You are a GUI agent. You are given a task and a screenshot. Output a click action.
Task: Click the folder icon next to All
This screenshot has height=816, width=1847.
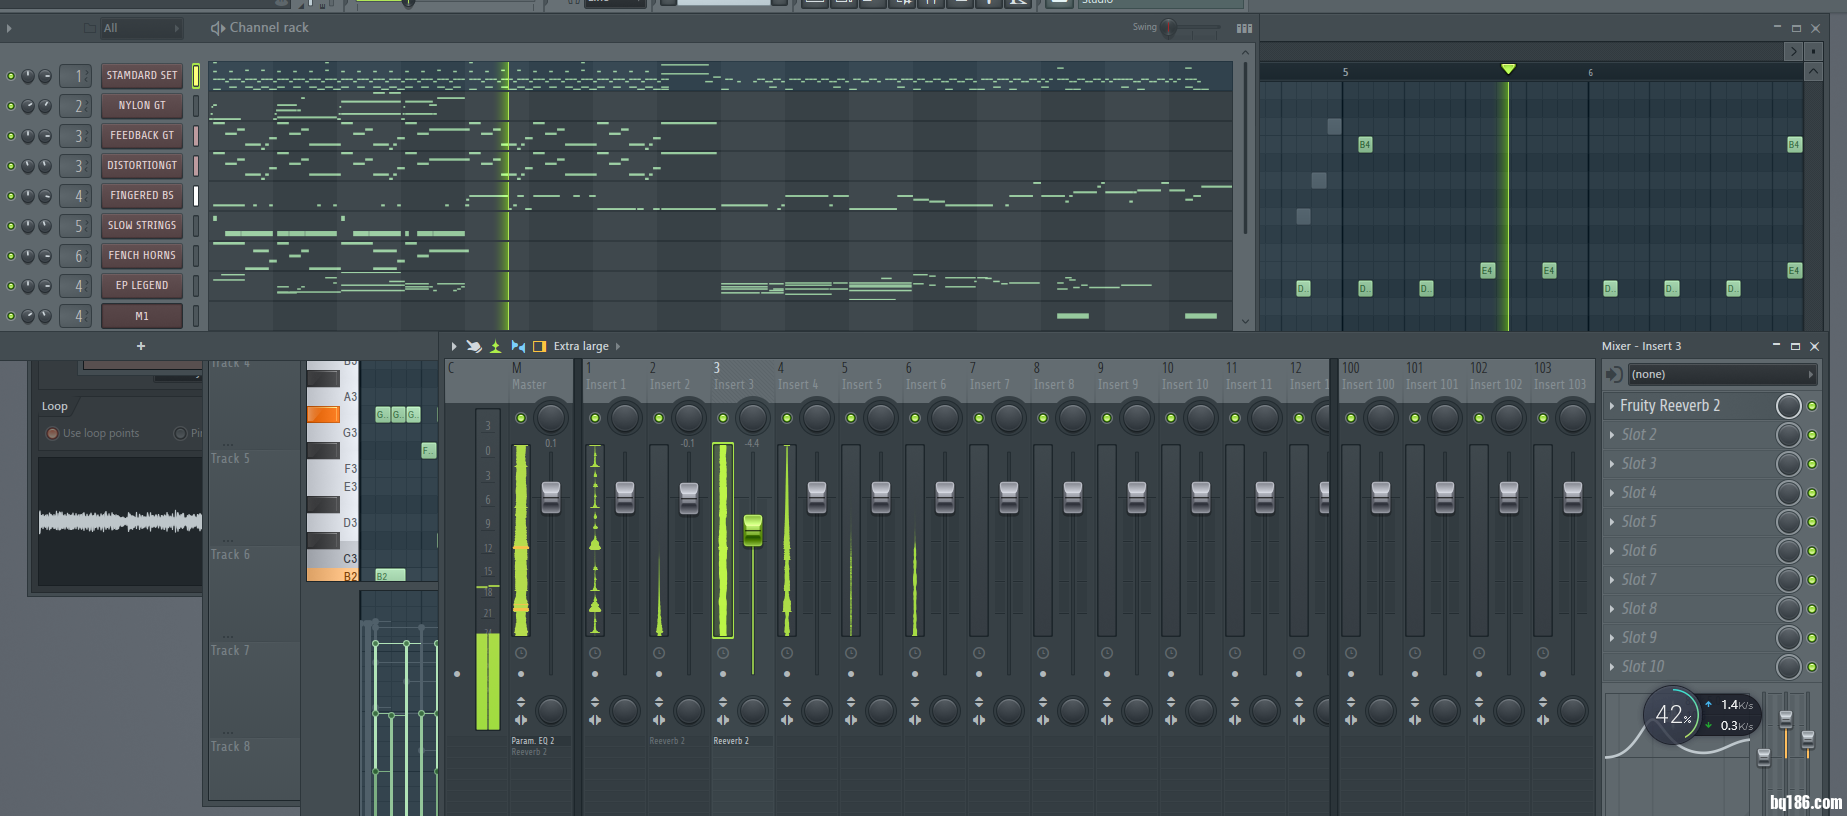tap(90, 28)
